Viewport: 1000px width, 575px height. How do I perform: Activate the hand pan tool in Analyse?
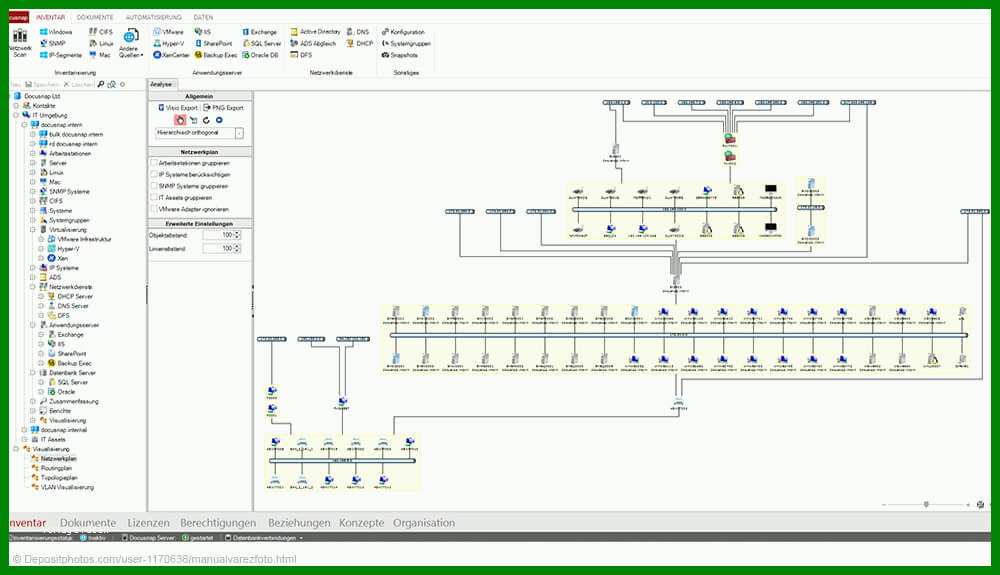tap(180, 120)
